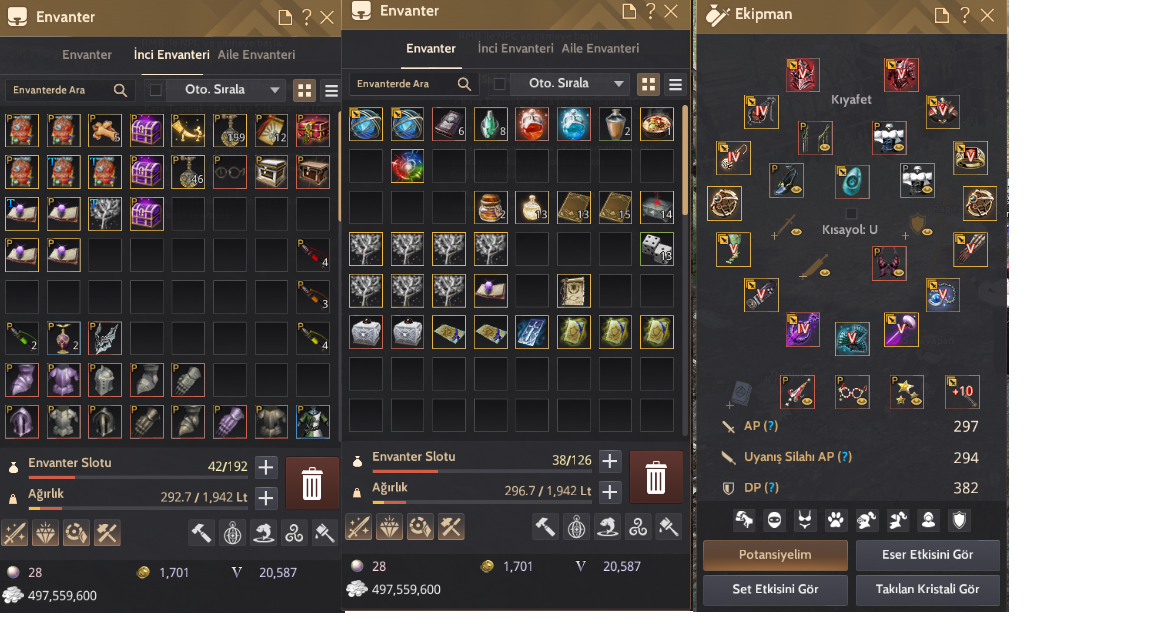
Task: Switch middle inventory to list view
Action: pos(676,84)
